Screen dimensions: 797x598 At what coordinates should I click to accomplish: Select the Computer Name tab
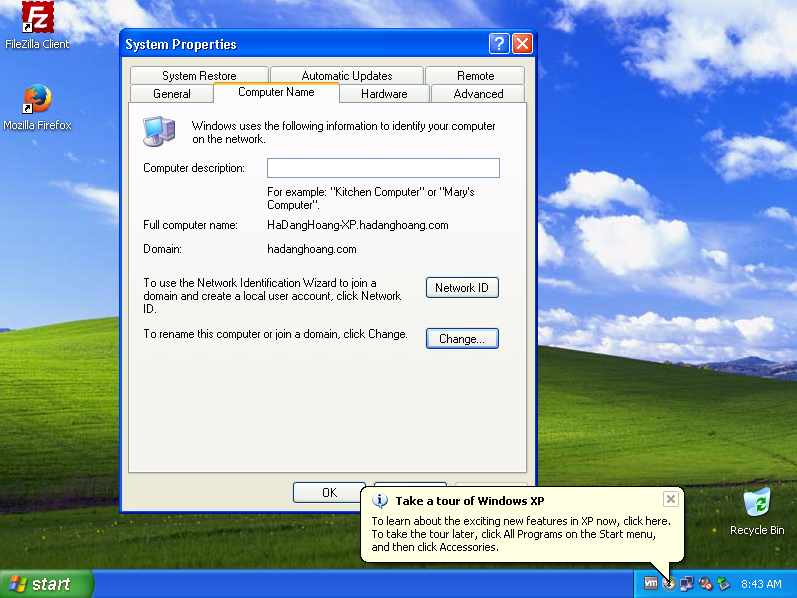(x=276, y=92)
